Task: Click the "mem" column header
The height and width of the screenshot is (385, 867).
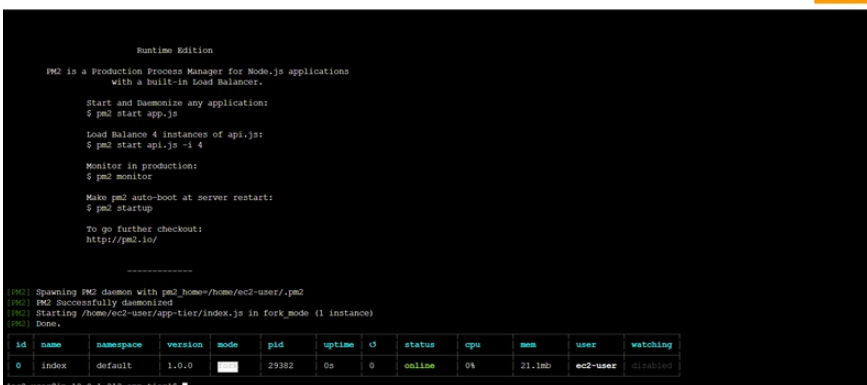Action: pos(528,345)
